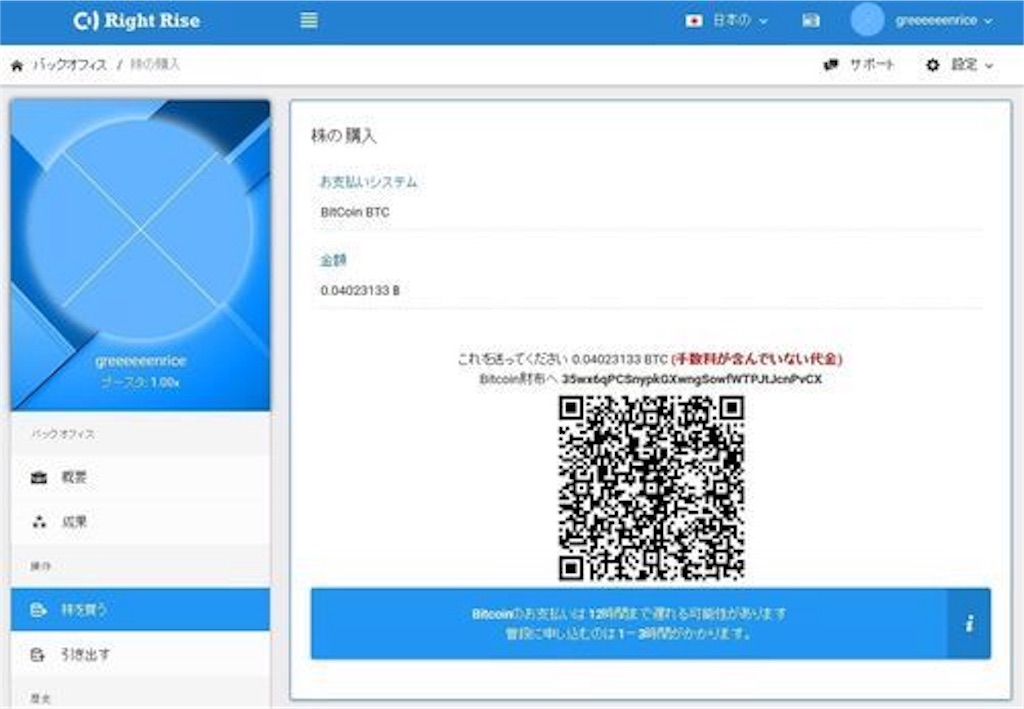Click 株の購入 breadcrumb text
The height and width of the screenshot is (709, 1024).
(155, 64)
